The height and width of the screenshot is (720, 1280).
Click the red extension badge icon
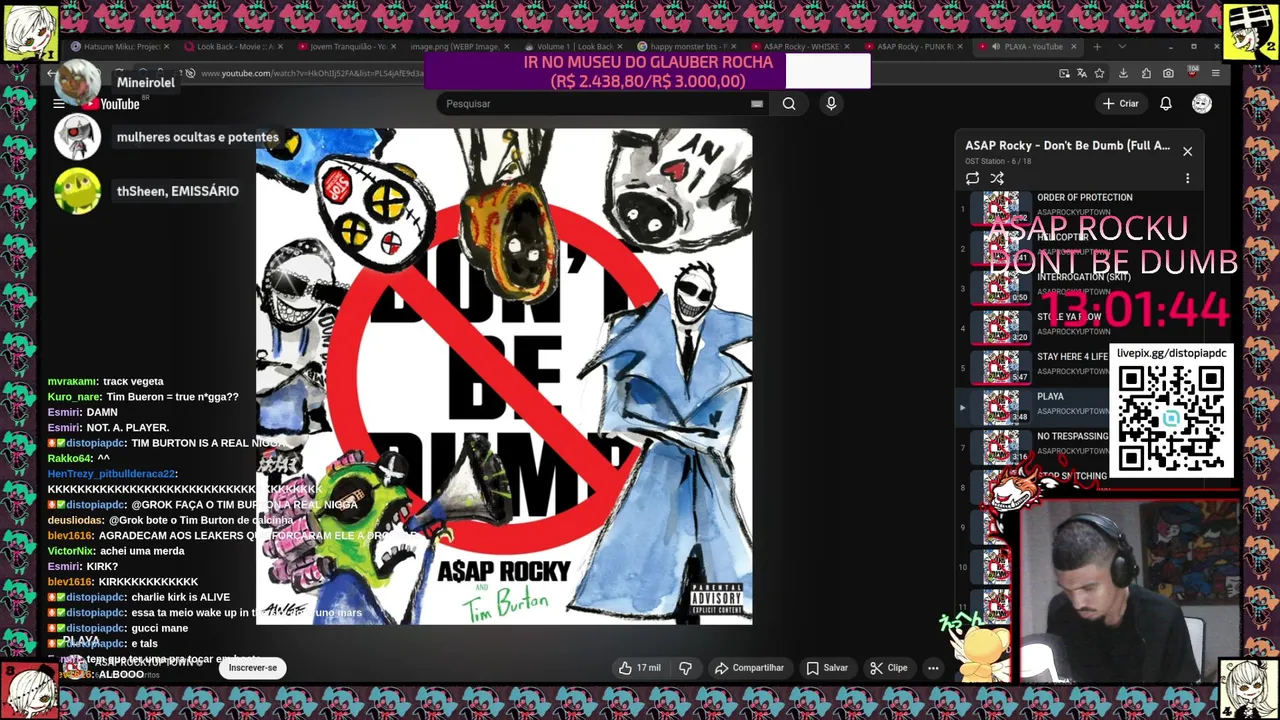(x=1192, y=73)
